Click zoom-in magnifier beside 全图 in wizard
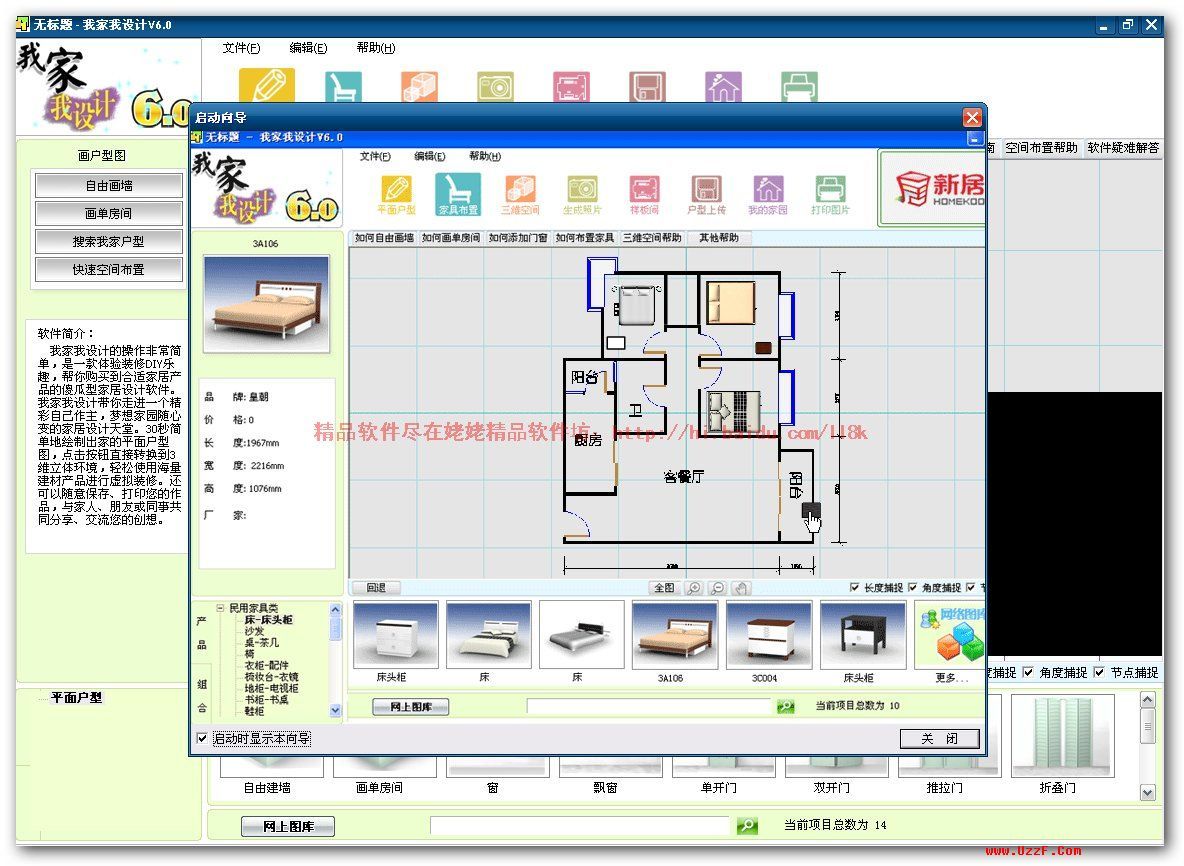Screen dimensions: 1184x866 pyautogui.click(x=693, y=587)
